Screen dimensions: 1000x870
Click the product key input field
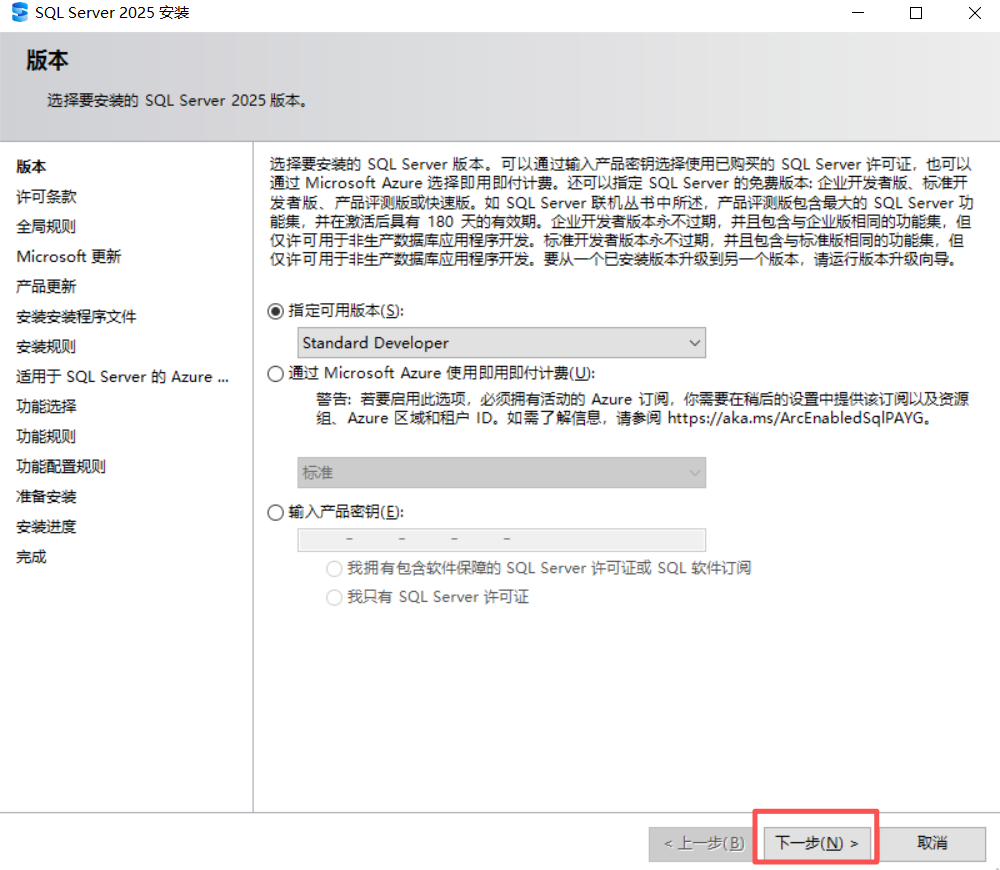pos(501,540)
